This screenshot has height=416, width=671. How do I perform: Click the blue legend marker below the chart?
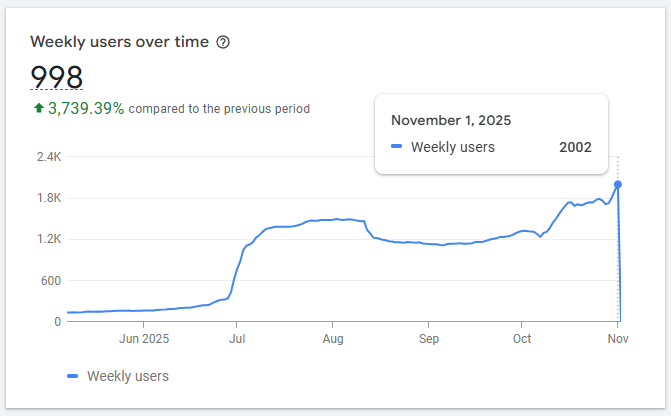[x=72, y=376]
